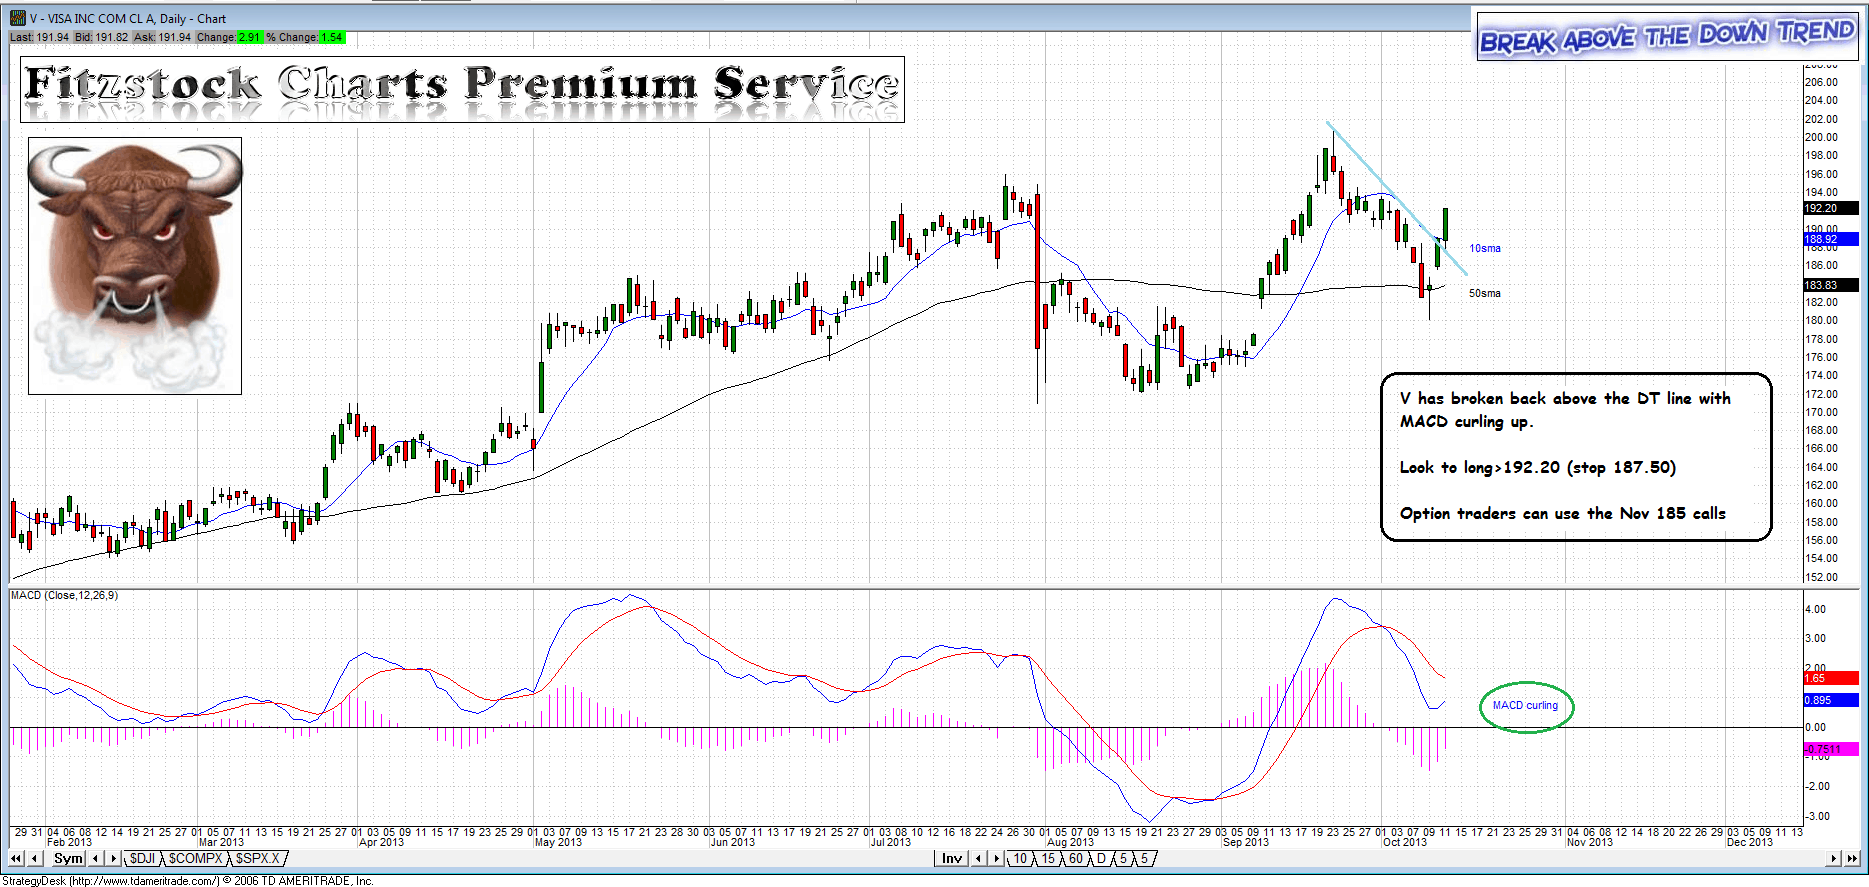Click the left arrow next to Inv

tap(979, 858)
